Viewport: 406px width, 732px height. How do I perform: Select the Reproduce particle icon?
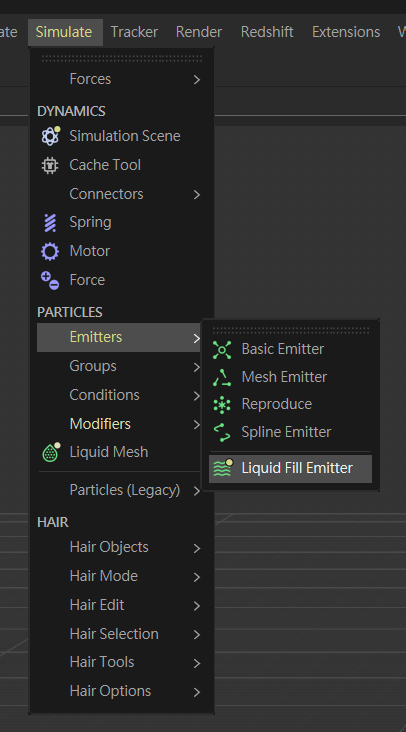pyautogui.click(x=222, y=404)
